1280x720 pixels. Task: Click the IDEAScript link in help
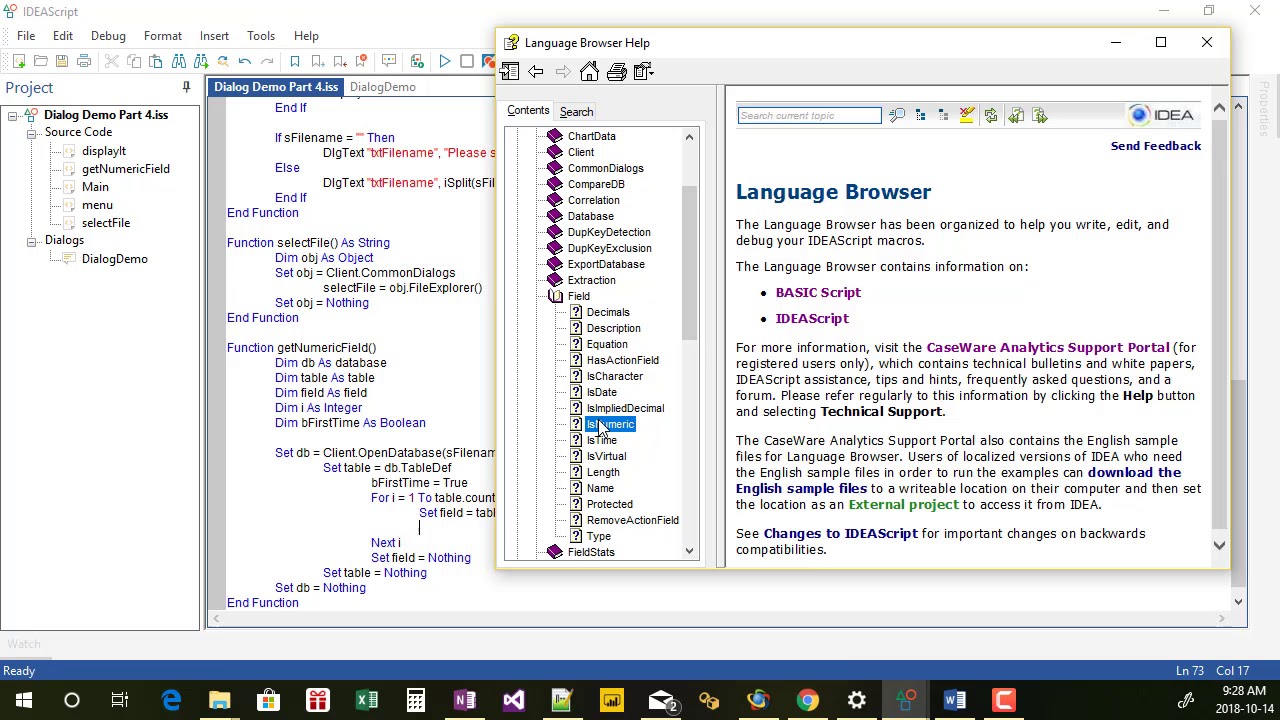coord(812,319)
